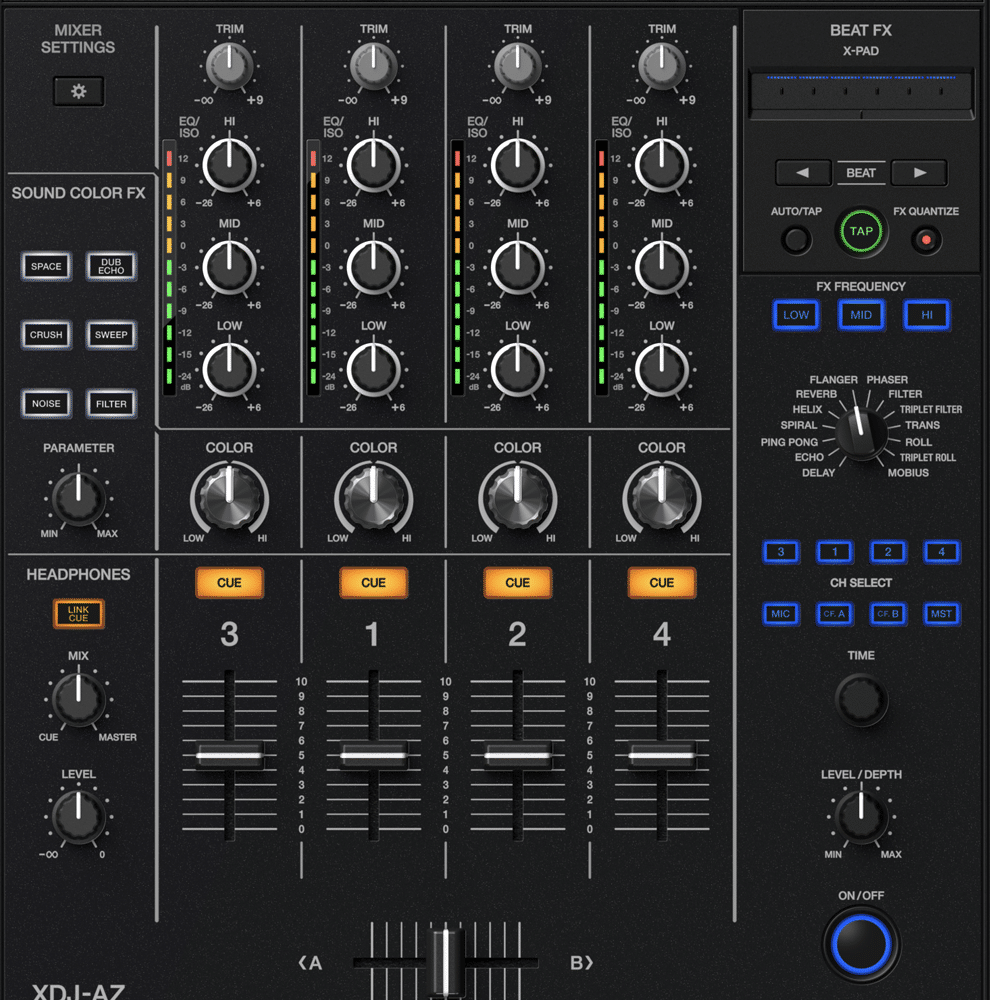Image resolution: width=990 pixels, height=1000 pixels.
Task: Open the Mixer Settings gear
Action: coord(78,91)
